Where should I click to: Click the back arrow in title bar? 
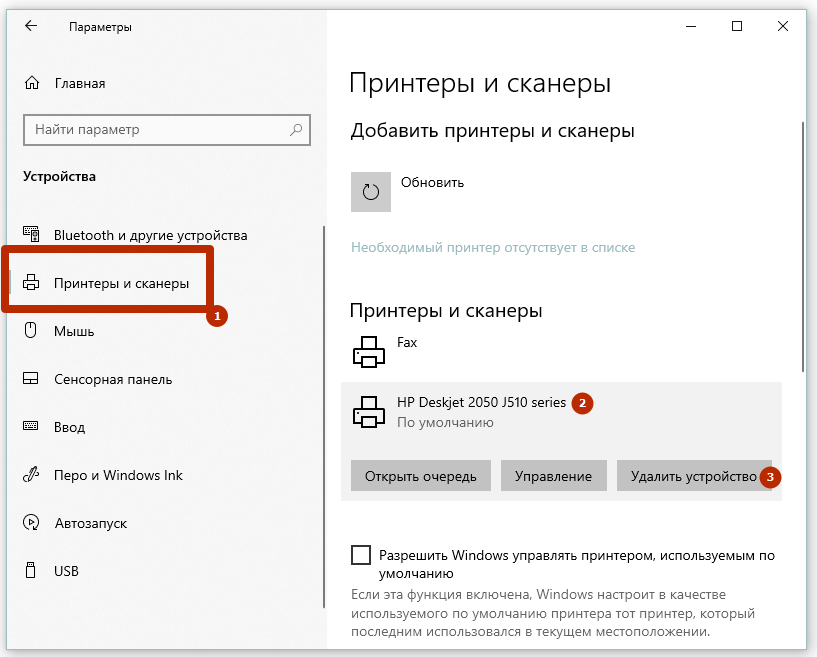coord(31,27)
